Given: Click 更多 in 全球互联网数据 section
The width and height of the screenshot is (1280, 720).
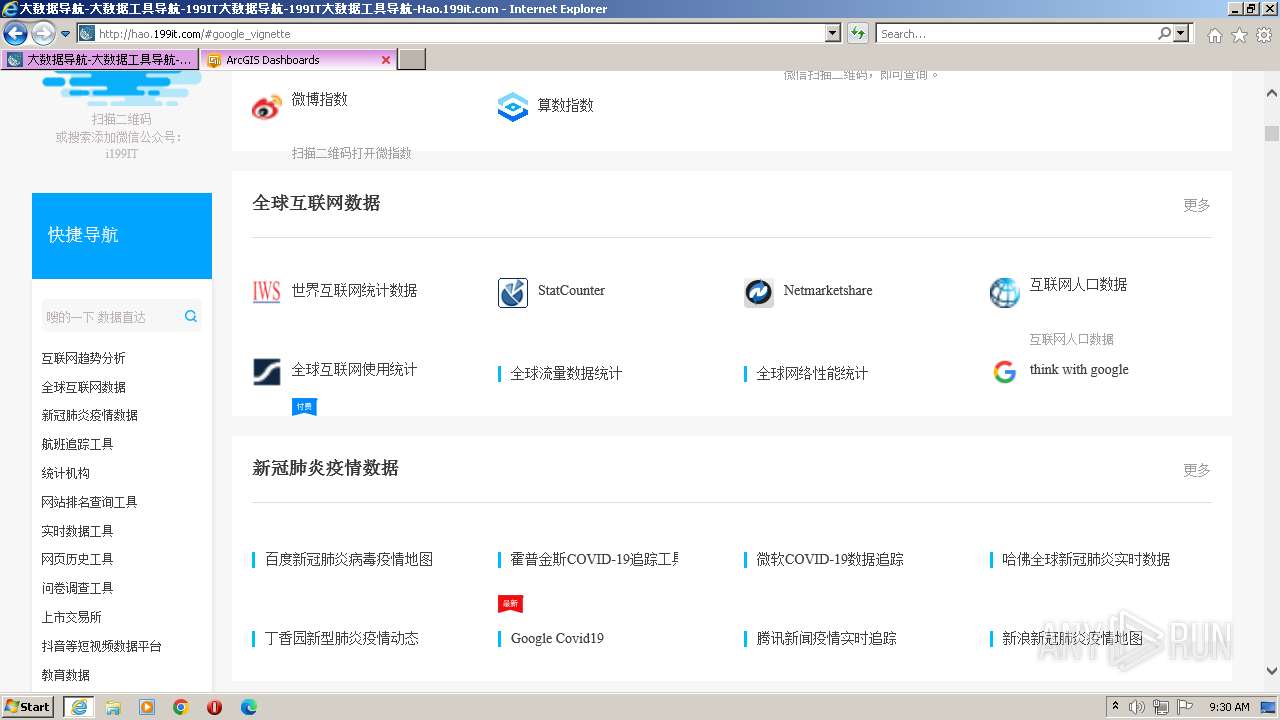Looking at the screenshot, I should (x=1197, y=205).
